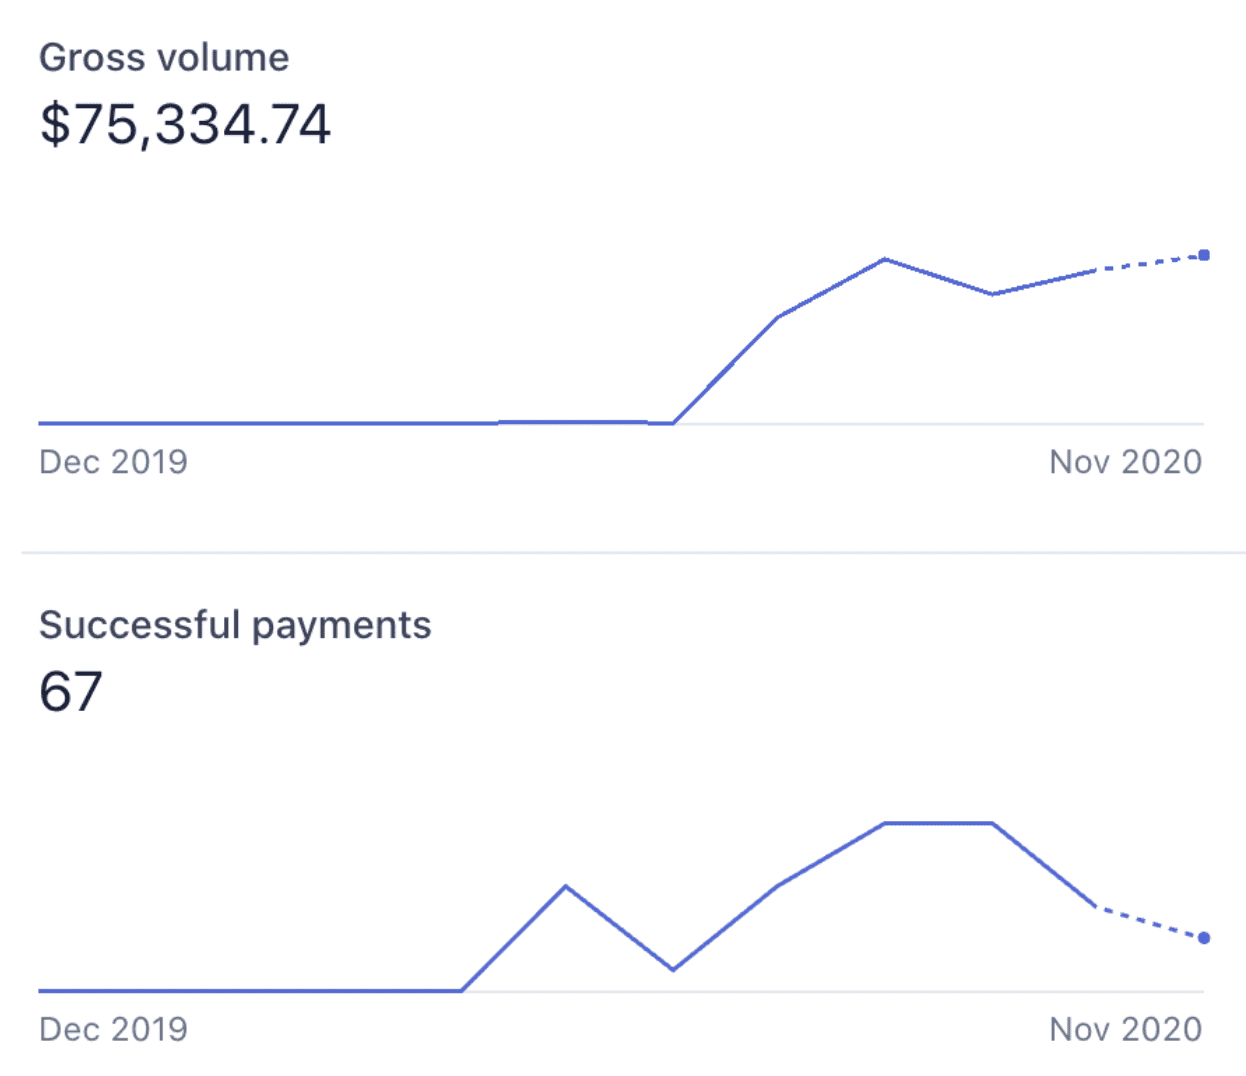Click the flat baseline of Successful payments chart
Screen dimensions: 1246x1076
250,991
